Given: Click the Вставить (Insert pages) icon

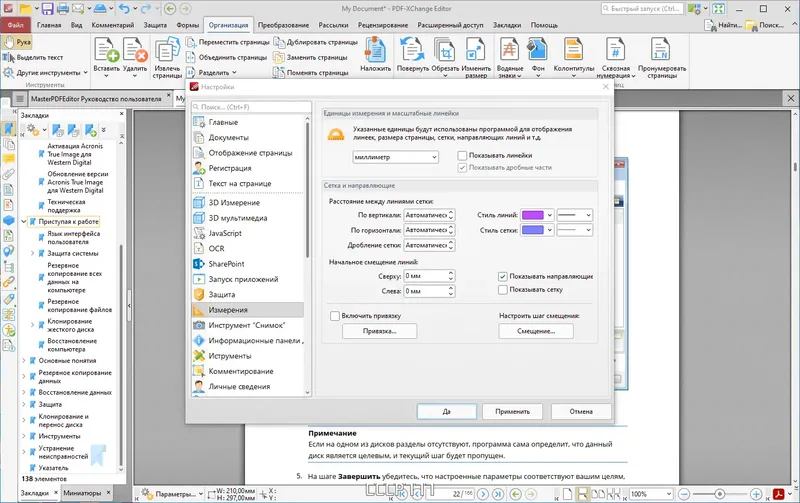Looking at the screenshot, I should tap(107, 51).
